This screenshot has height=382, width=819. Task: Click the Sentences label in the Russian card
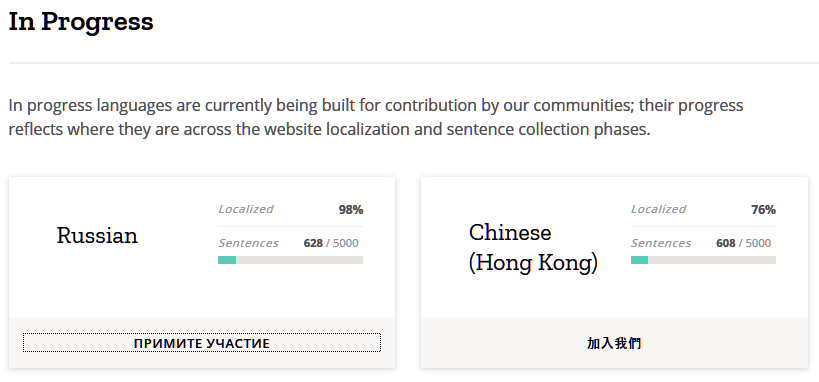coord(248,243)
